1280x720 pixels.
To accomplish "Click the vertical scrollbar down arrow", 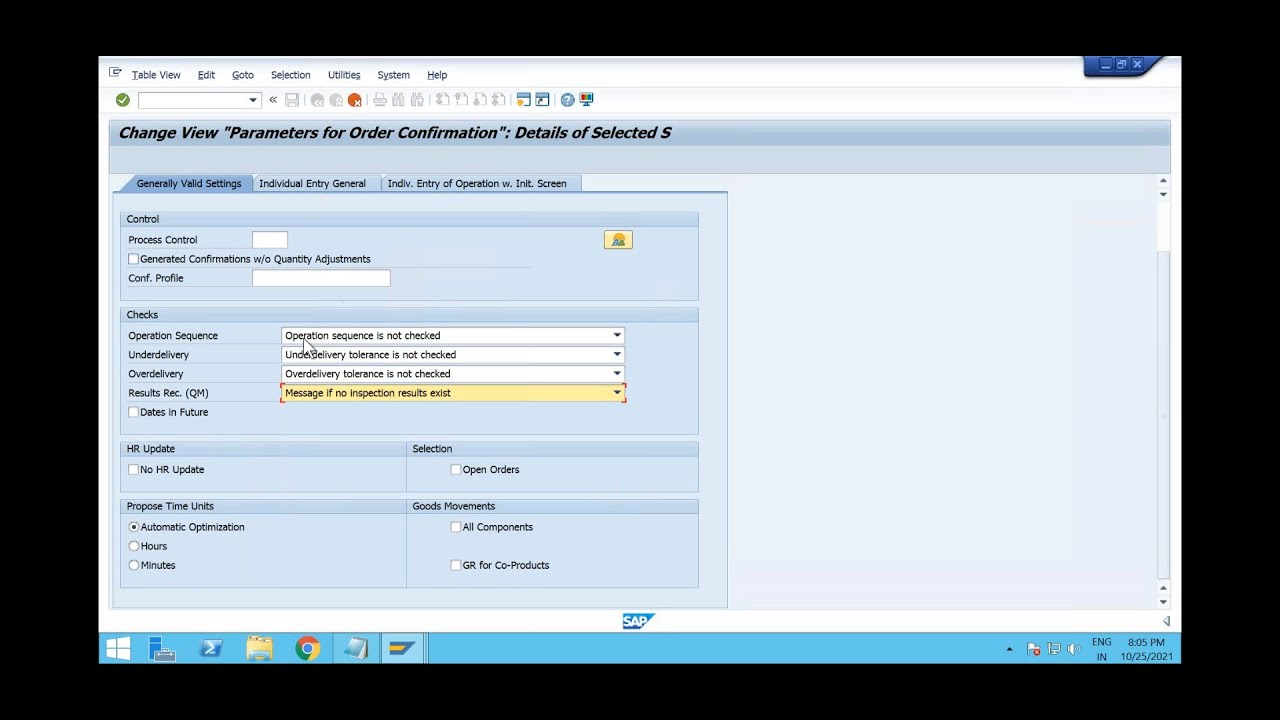I will click(1163, 601).
